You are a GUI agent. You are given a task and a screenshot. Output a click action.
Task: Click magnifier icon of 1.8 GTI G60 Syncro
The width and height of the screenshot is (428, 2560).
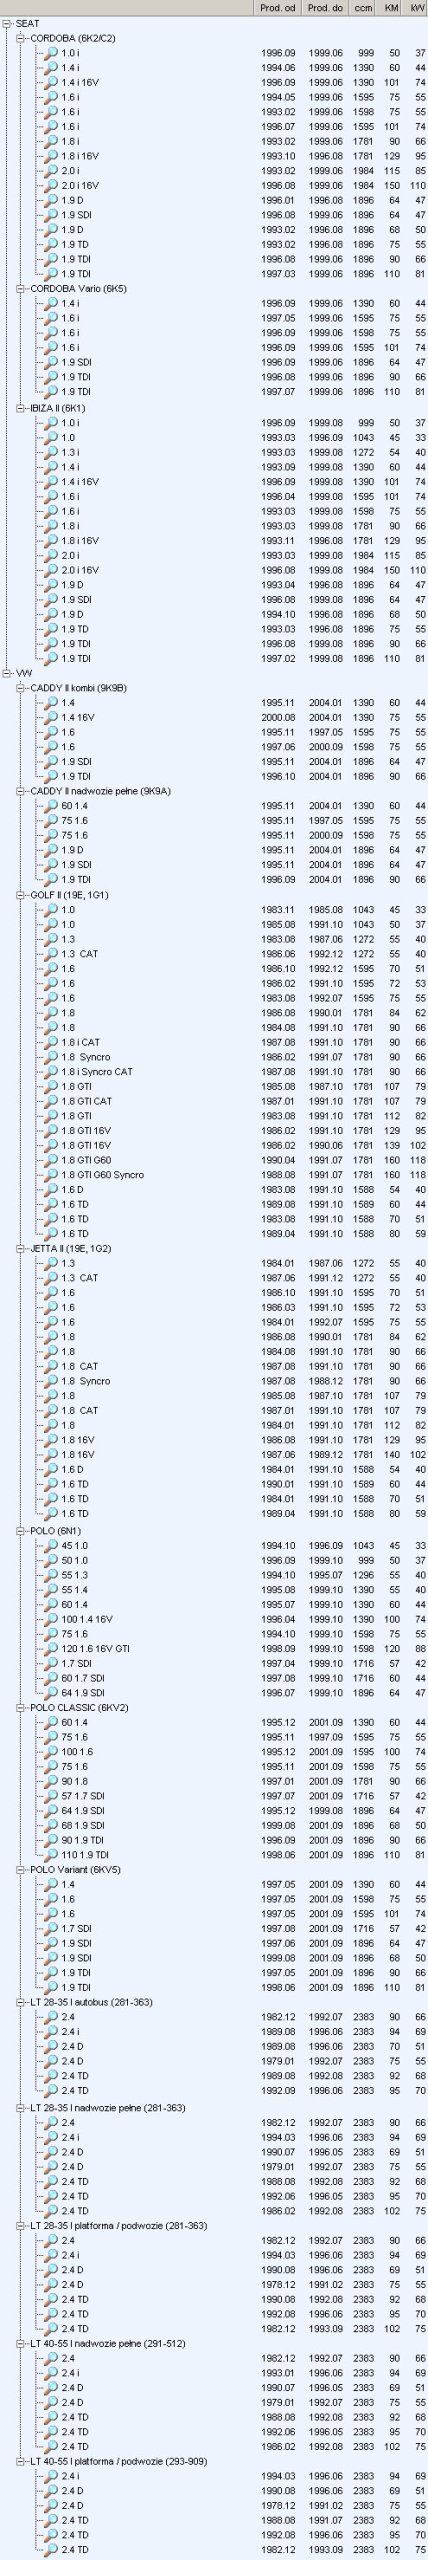click(x=52, y=1174)
